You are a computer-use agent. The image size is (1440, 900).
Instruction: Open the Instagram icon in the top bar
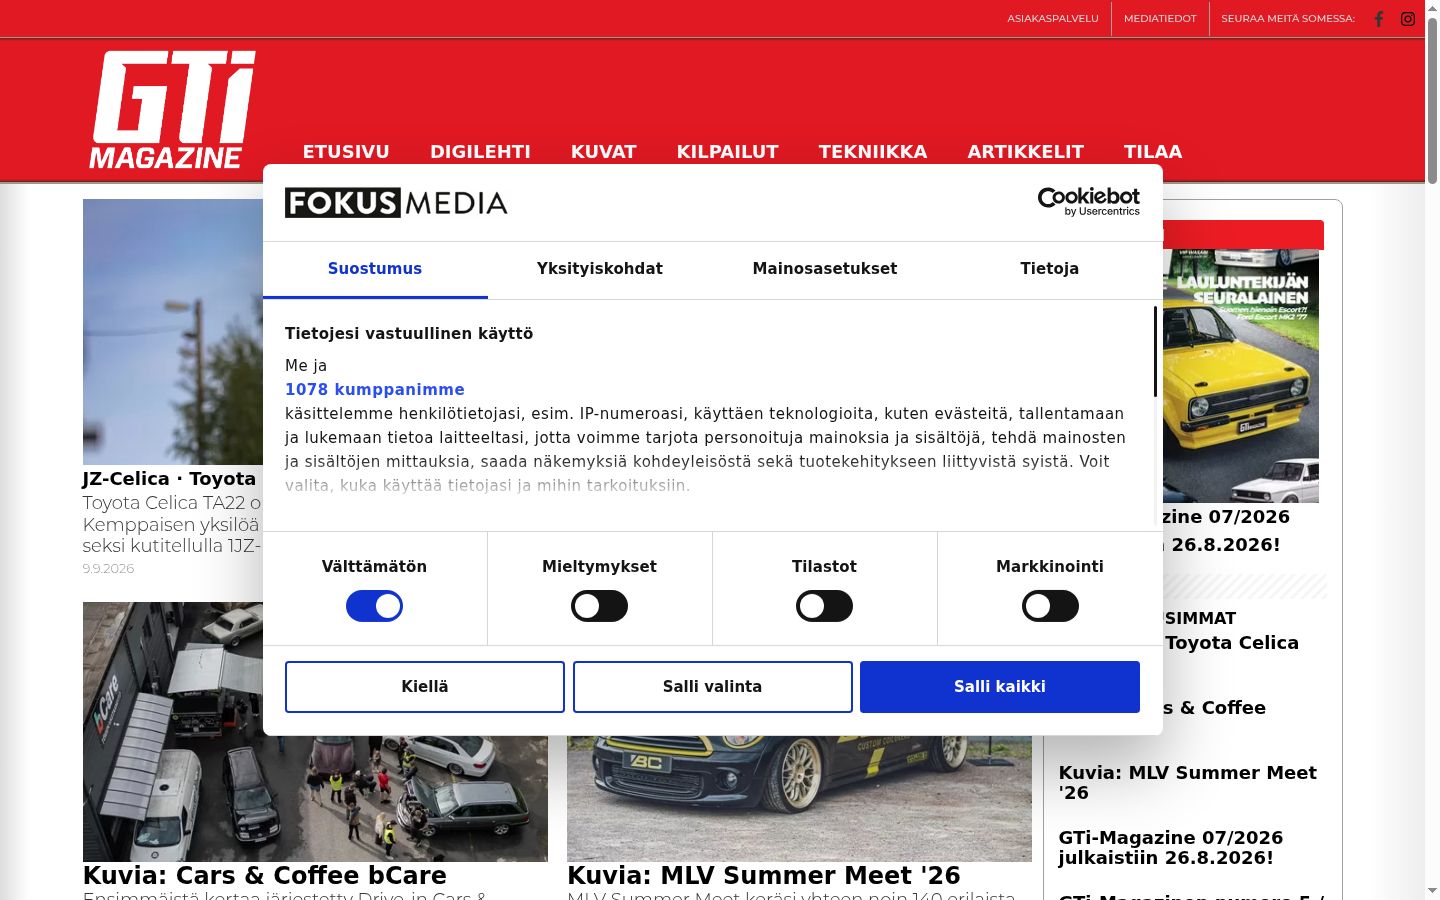point(1408,19)
